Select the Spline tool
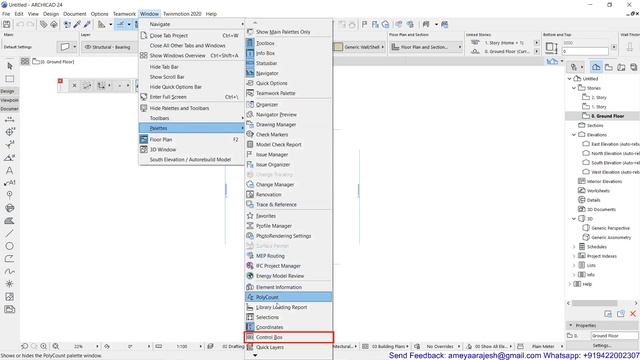This screenshot has height=360, width=640. (9, 271)
